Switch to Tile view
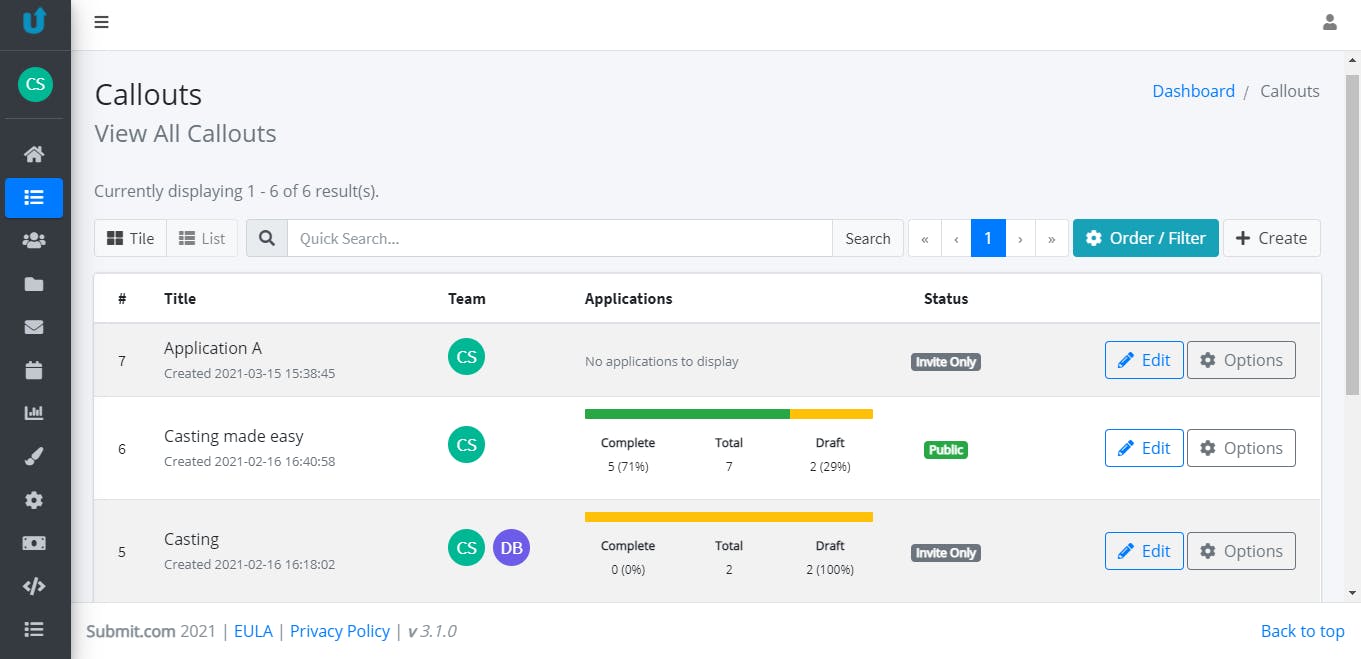 (130, 238)
